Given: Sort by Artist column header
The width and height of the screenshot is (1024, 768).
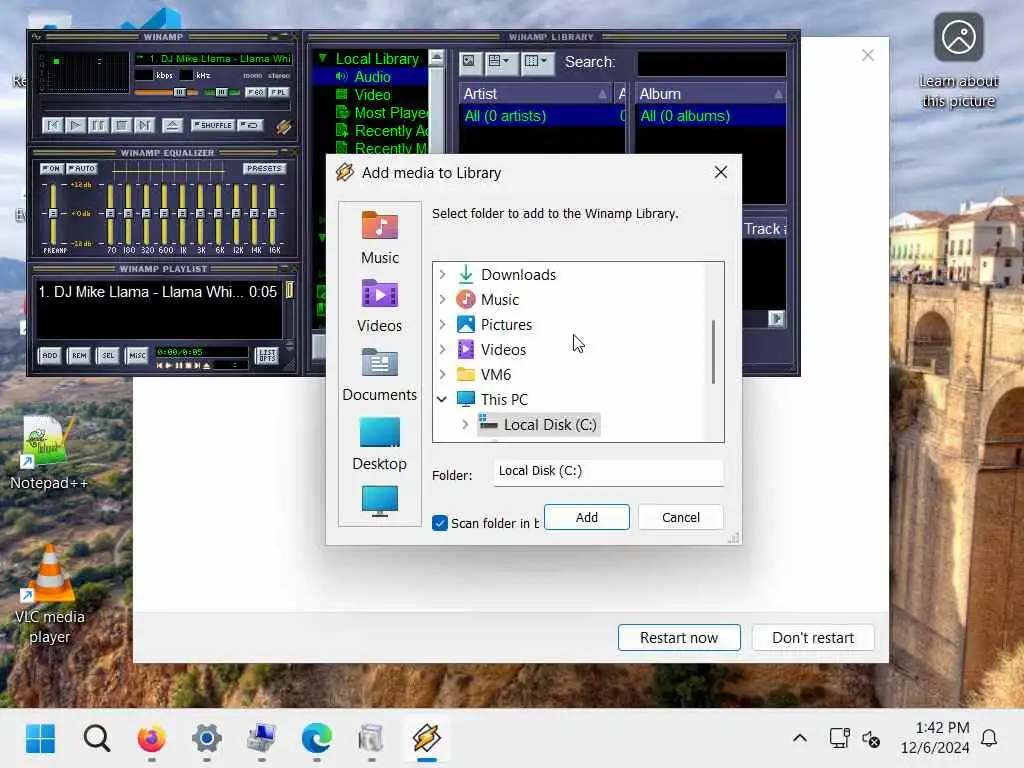Looking at the screenshot, I should [x=536, y=94].
